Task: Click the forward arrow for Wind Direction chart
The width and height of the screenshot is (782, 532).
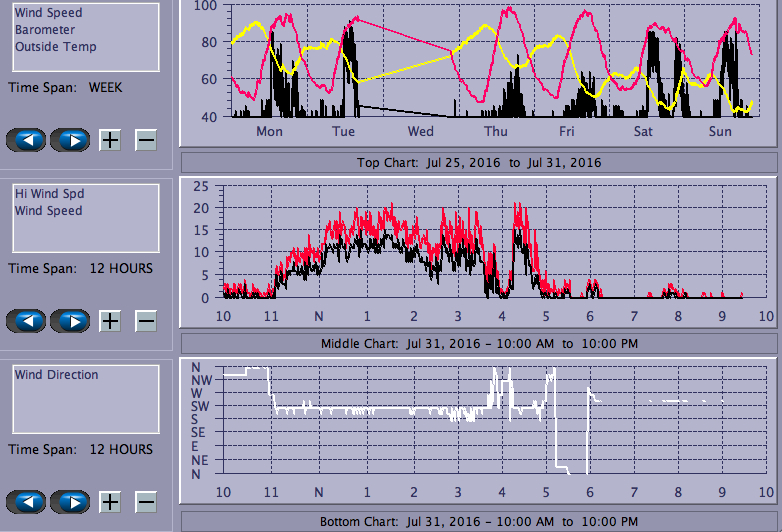Action: pos(69,502)
